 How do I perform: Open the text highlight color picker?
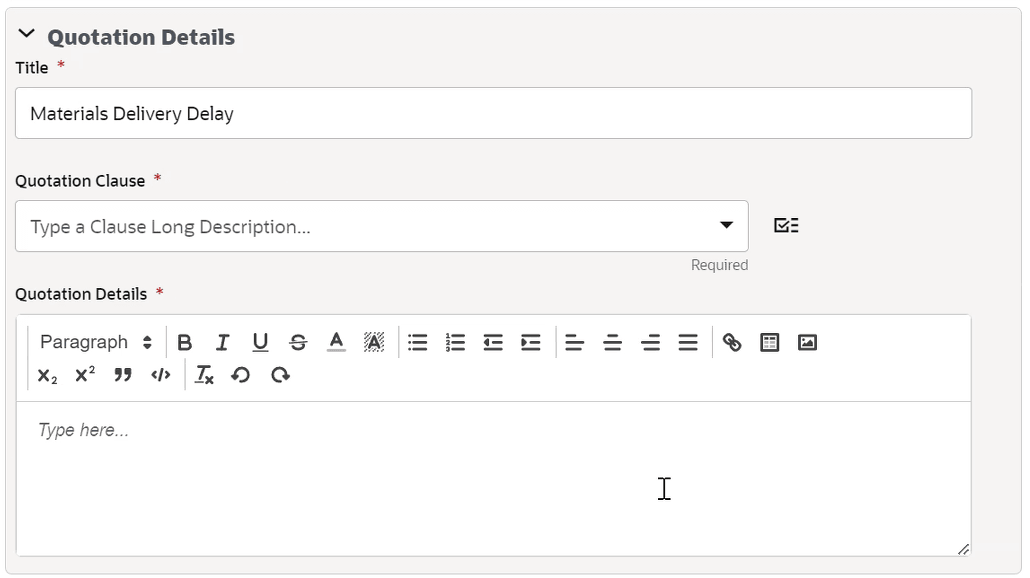(x=374, y=342)
